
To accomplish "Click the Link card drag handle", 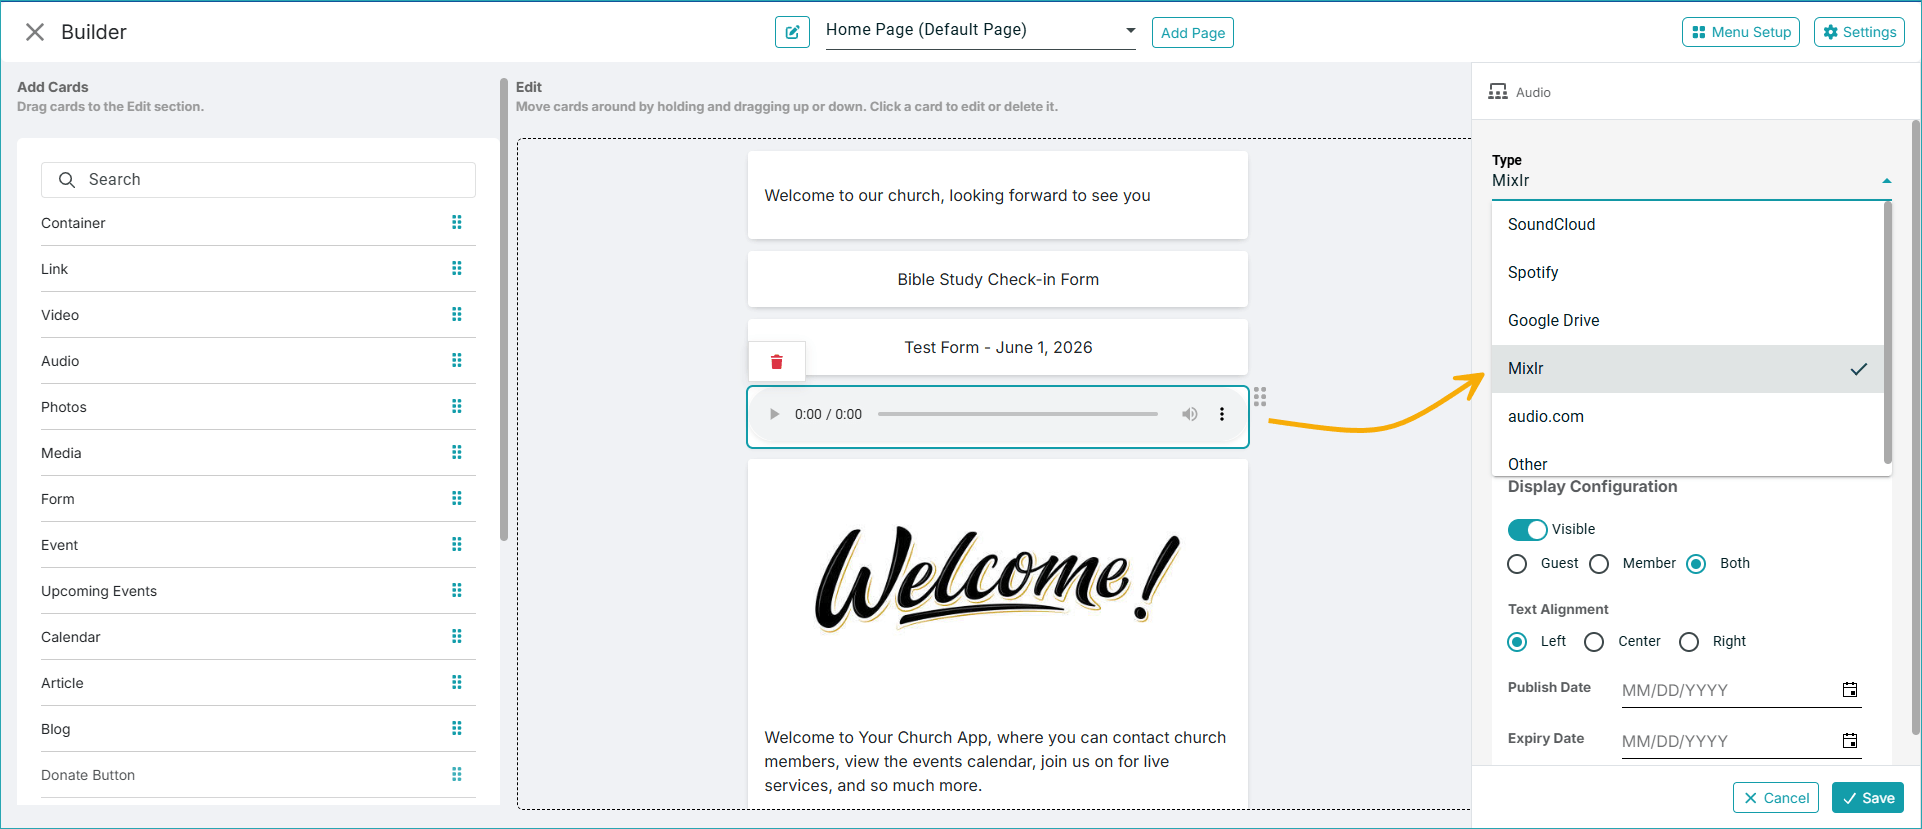I will coord(457,268).
